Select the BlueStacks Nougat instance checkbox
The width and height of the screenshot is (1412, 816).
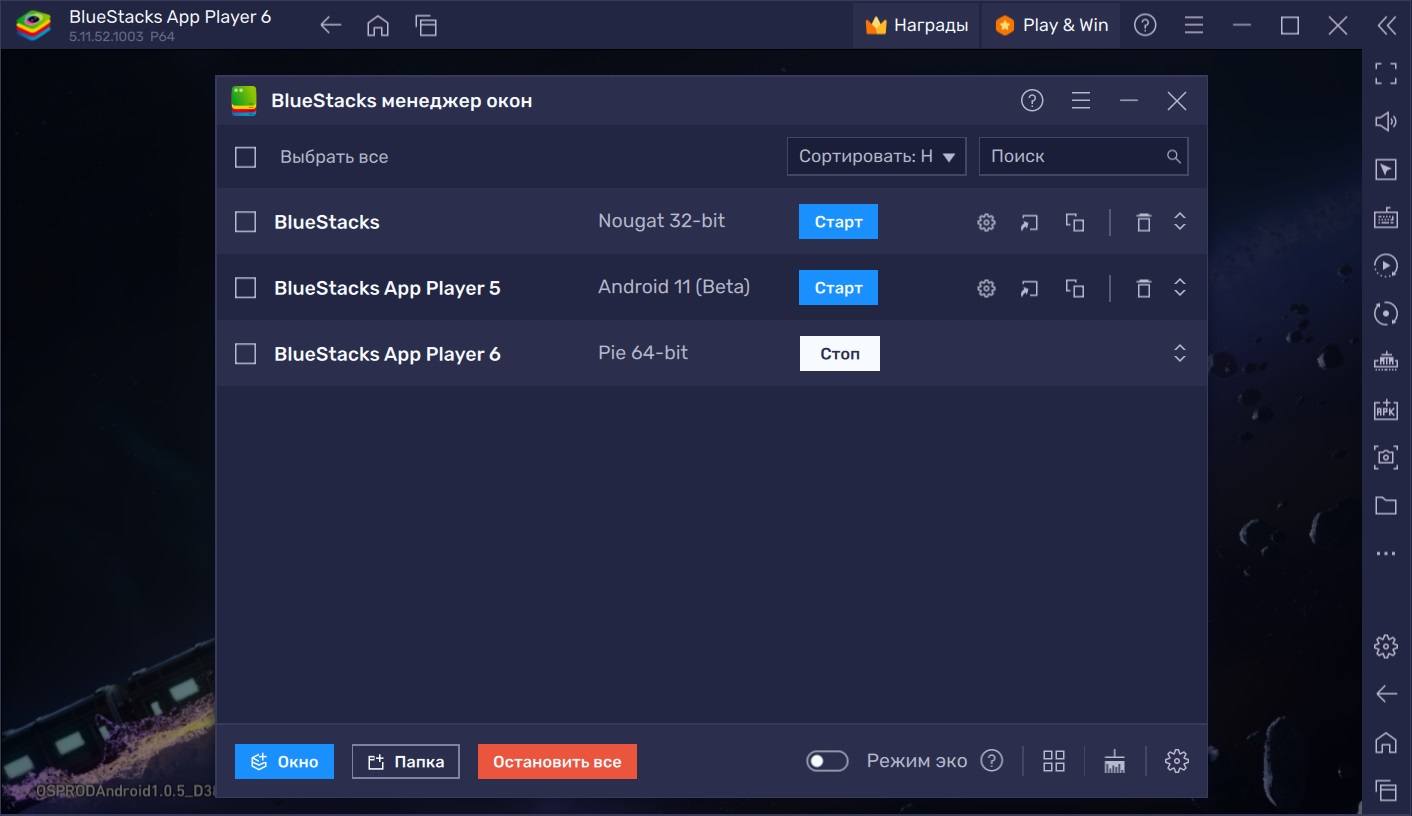(245, 222)
